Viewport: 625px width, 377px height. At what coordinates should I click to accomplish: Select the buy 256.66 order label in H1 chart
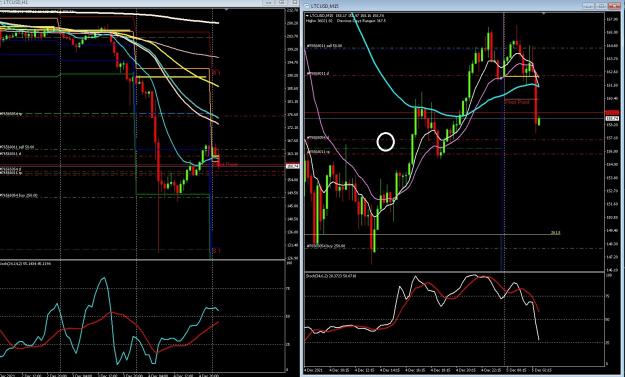[19, 196]
